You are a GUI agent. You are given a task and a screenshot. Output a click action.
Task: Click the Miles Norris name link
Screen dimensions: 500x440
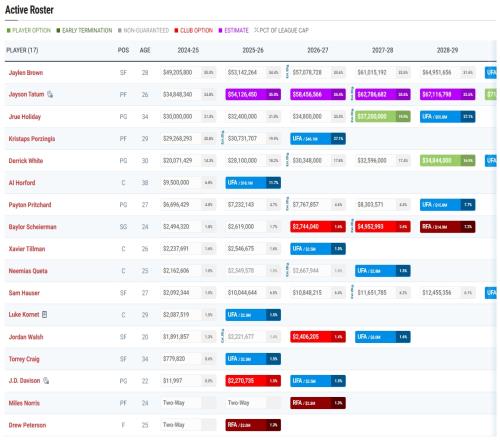[24, 403]
